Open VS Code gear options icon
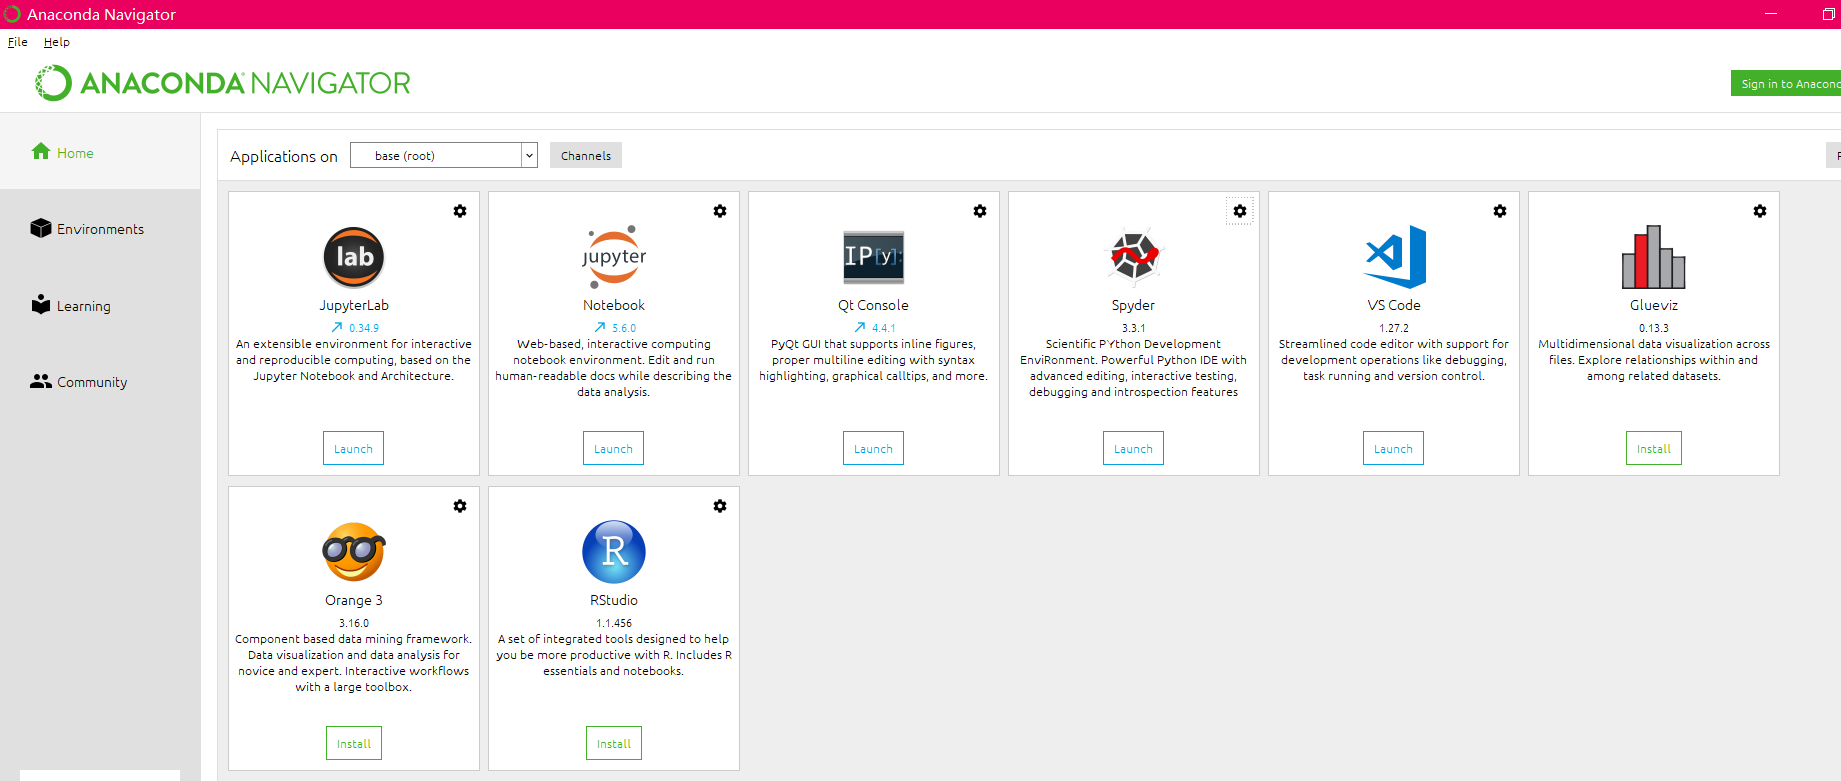 1500,211
